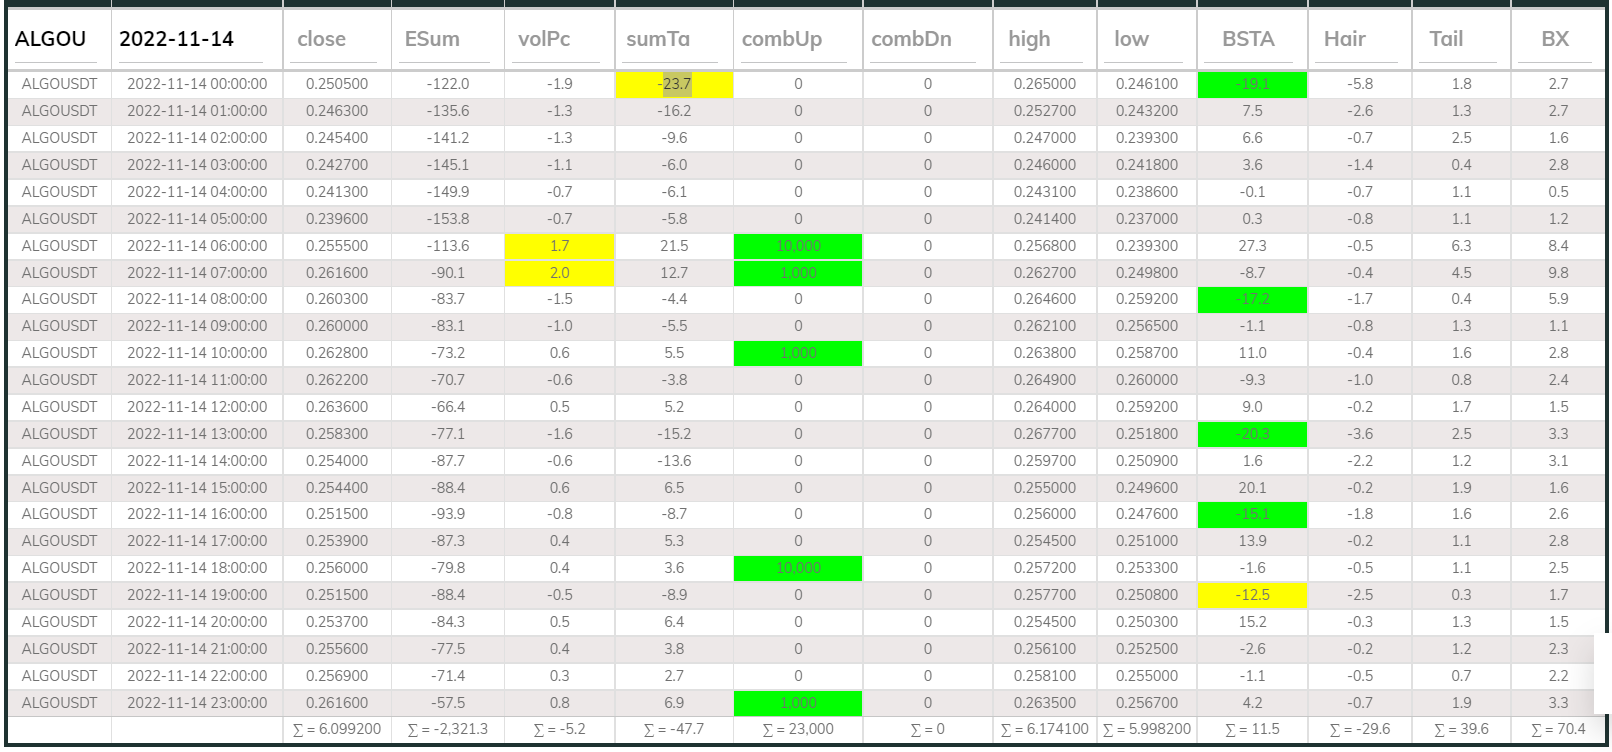Select low value 0.237000
The height and width of the screenshot is (752, 1612).
pyautogui.click(x=1147, y=219)
